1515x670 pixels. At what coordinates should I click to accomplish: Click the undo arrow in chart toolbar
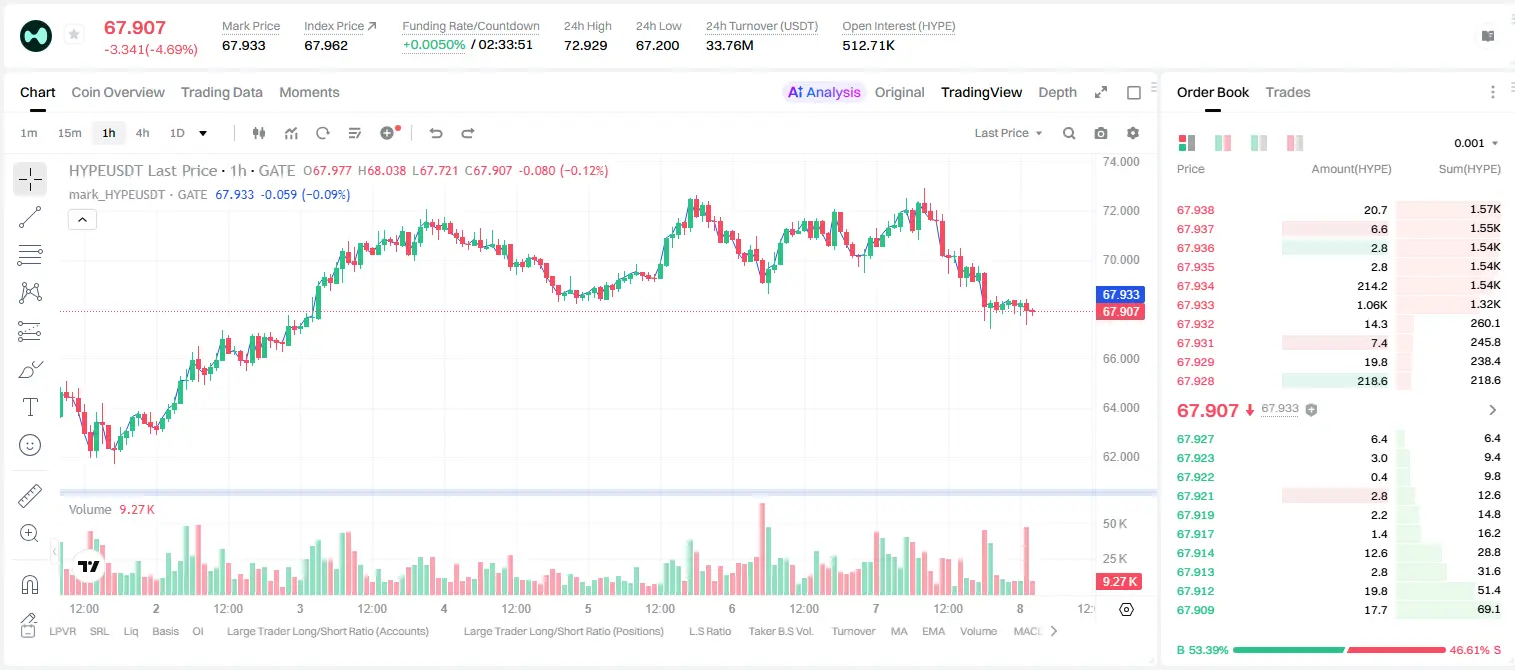point(436,133)
